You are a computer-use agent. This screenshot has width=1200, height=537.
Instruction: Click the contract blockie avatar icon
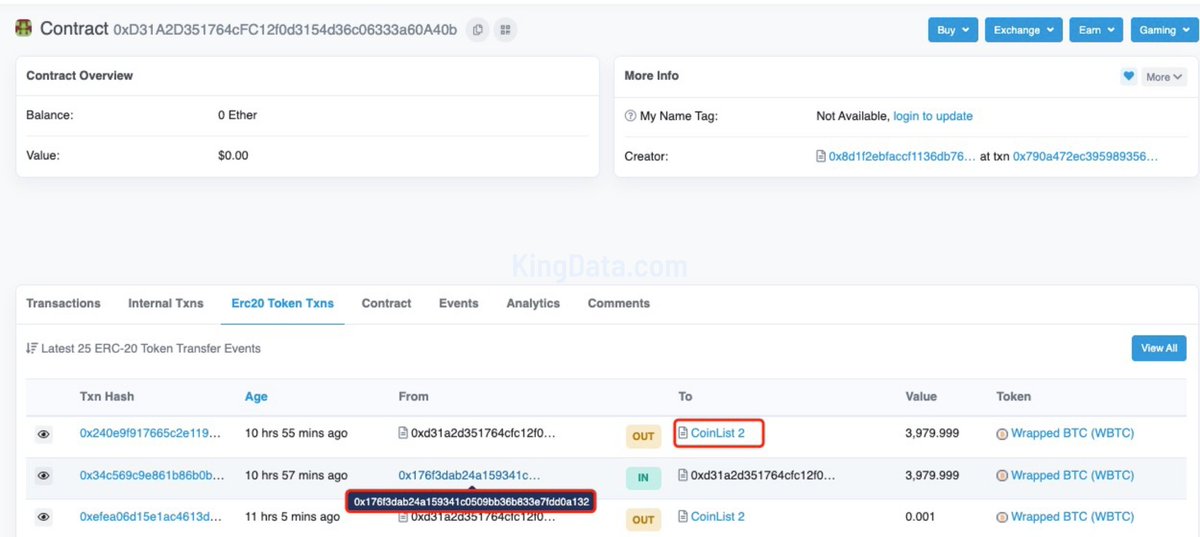23,29
